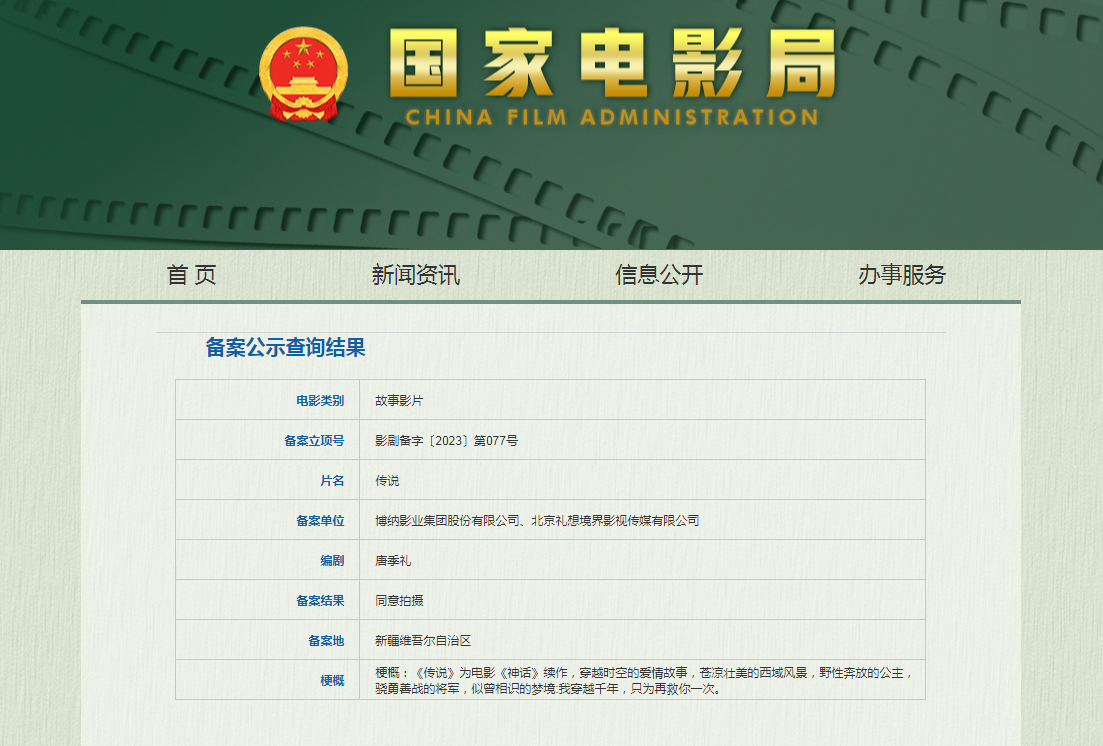This screenshot has width=1103, height=746.
Task: Click the synopsis paragraph about 《神话》续作
Action: (x=640, y=680)
